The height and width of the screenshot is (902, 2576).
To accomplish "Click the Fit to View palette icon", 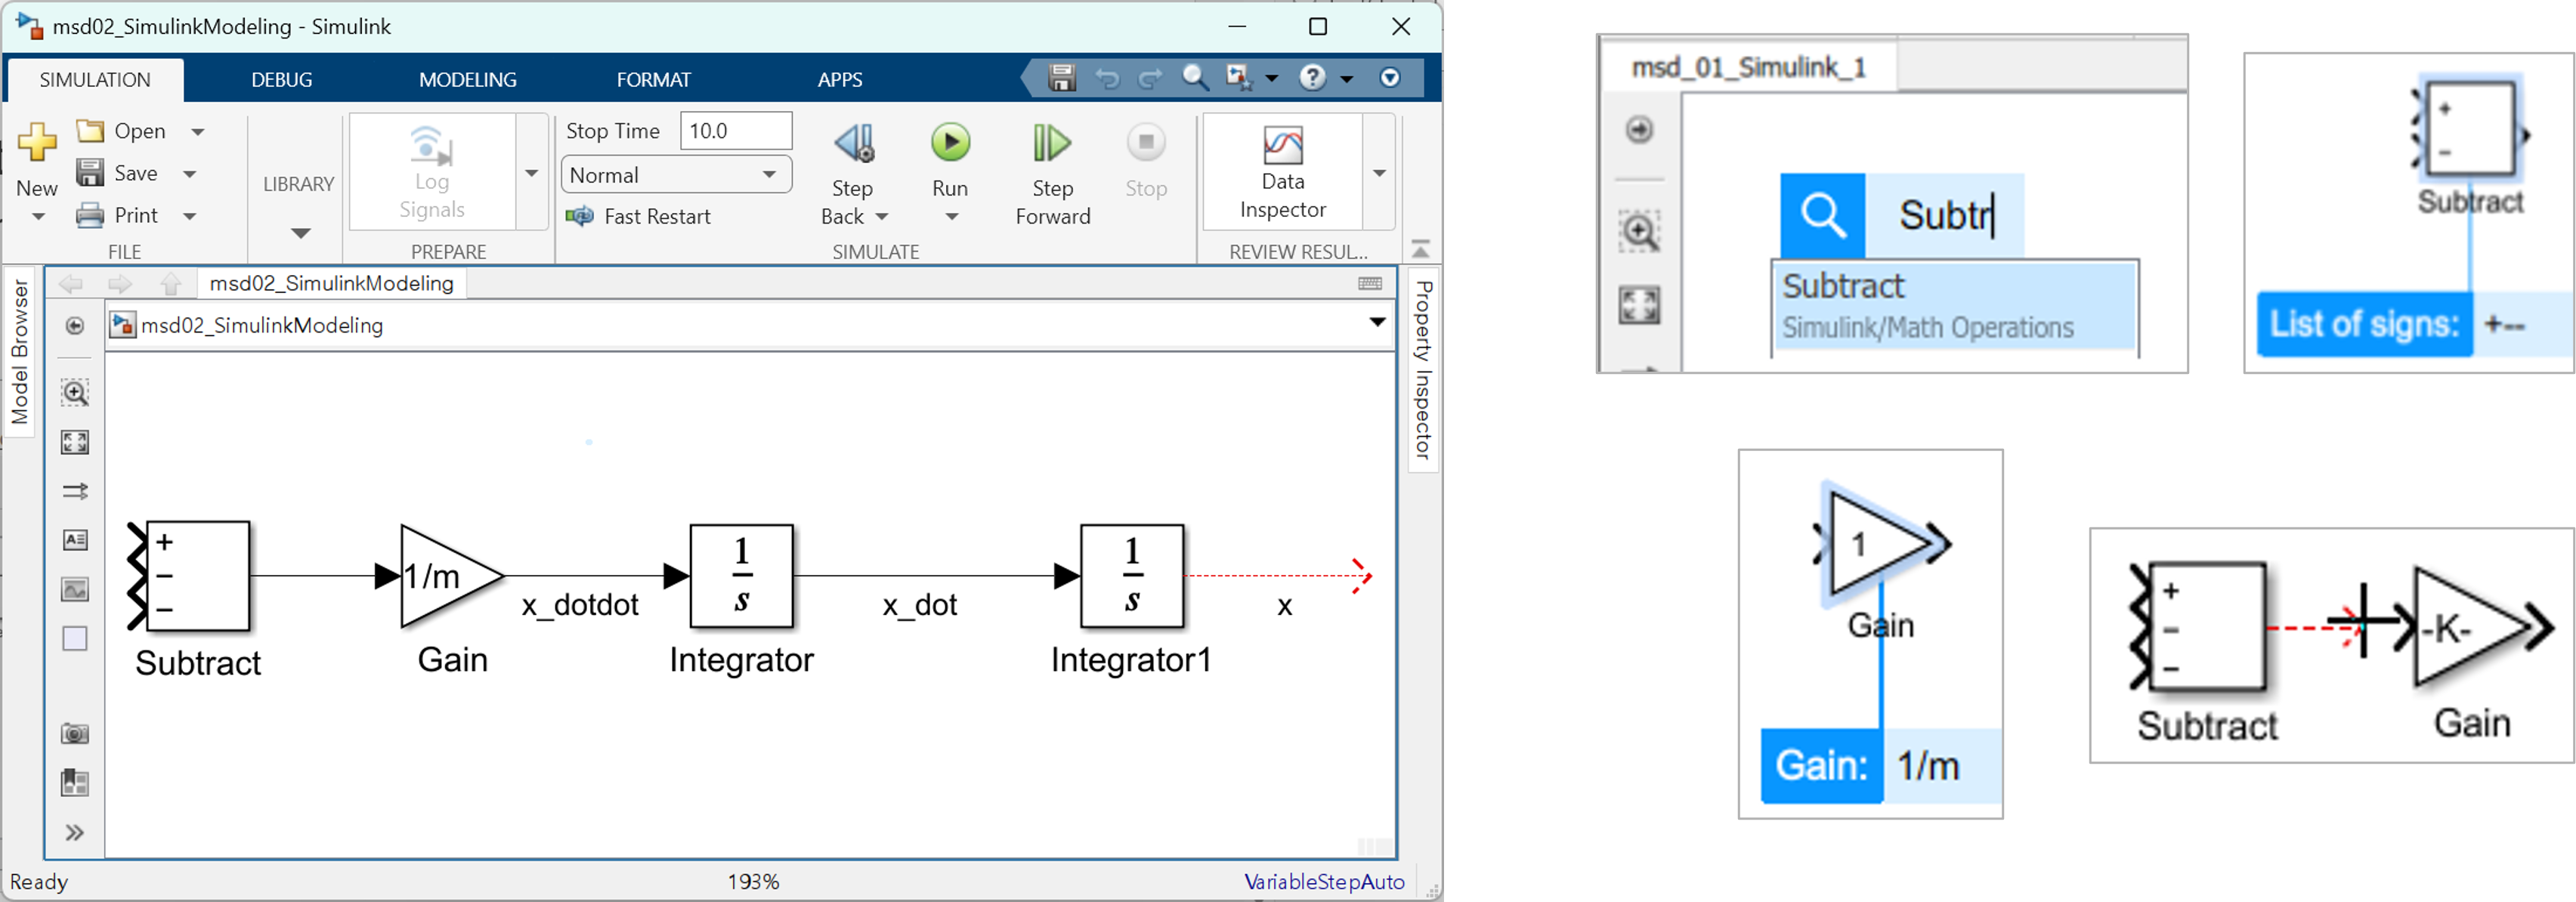I will 75,442.
